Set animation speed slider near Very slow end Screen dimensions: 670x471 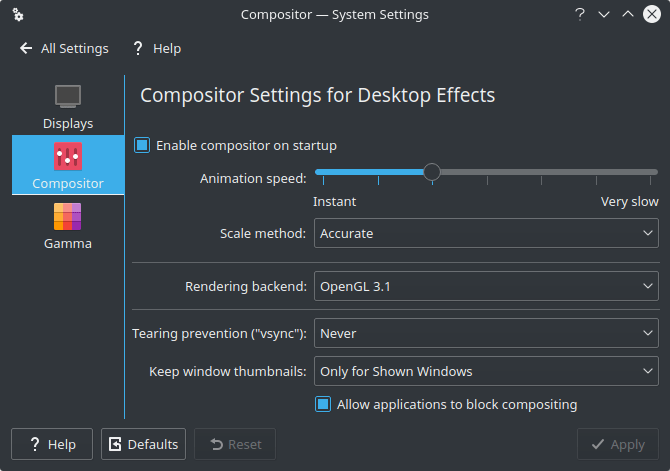[x=650, y=172]
